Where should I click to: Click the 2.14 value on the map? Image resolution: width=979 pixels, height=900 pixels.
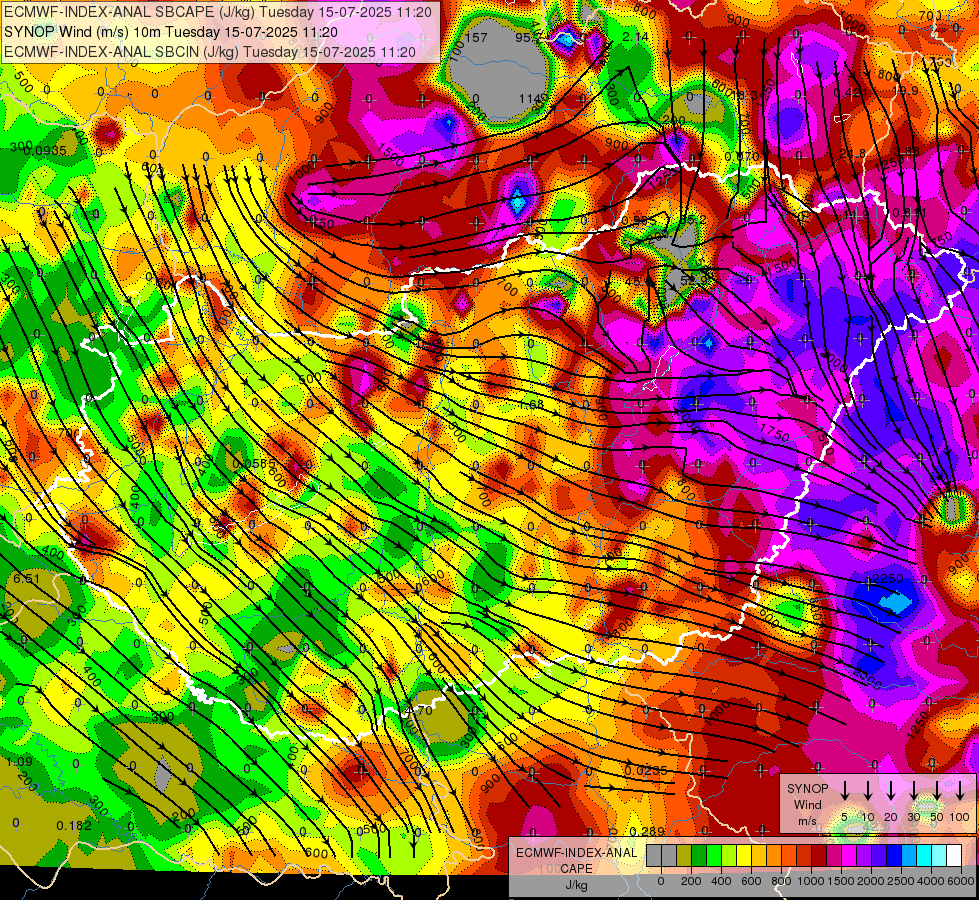pos(636,37)
